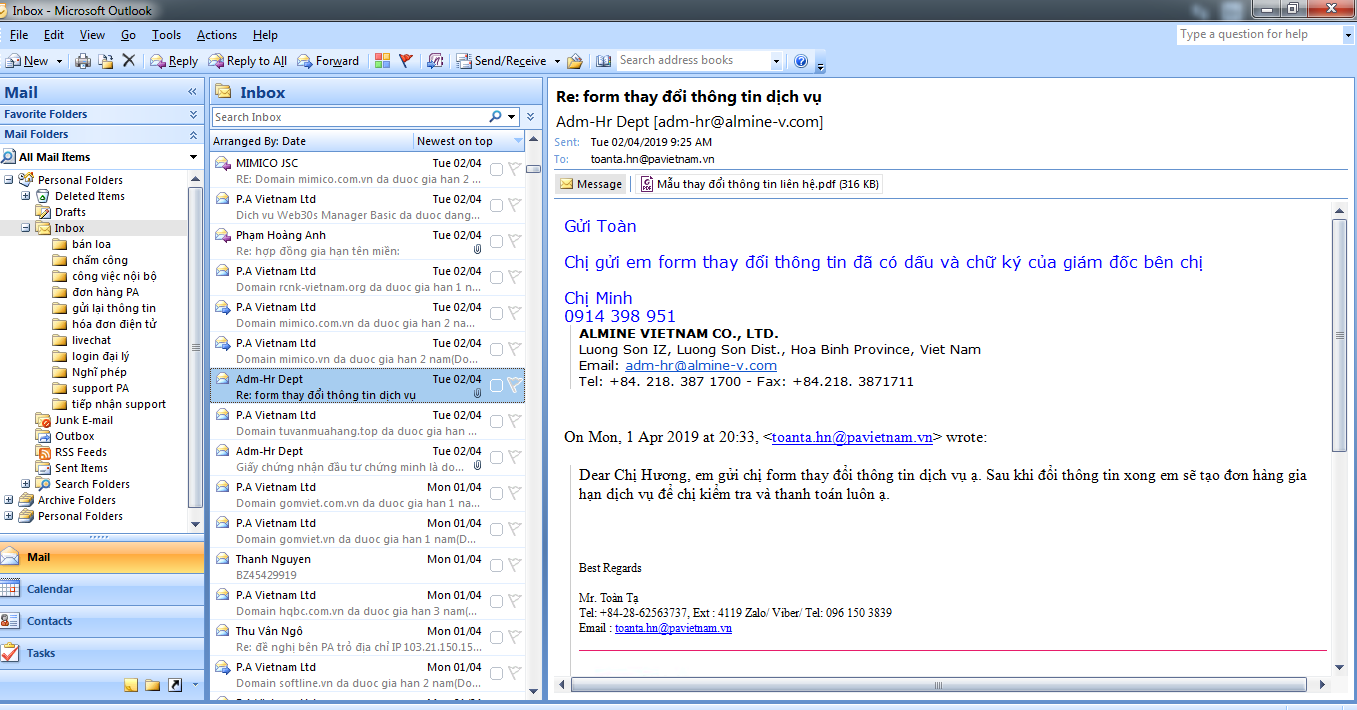Open the Go menu
This screenshot has width=1357, height=710.
pyautogui.click(x=128, y=35)
